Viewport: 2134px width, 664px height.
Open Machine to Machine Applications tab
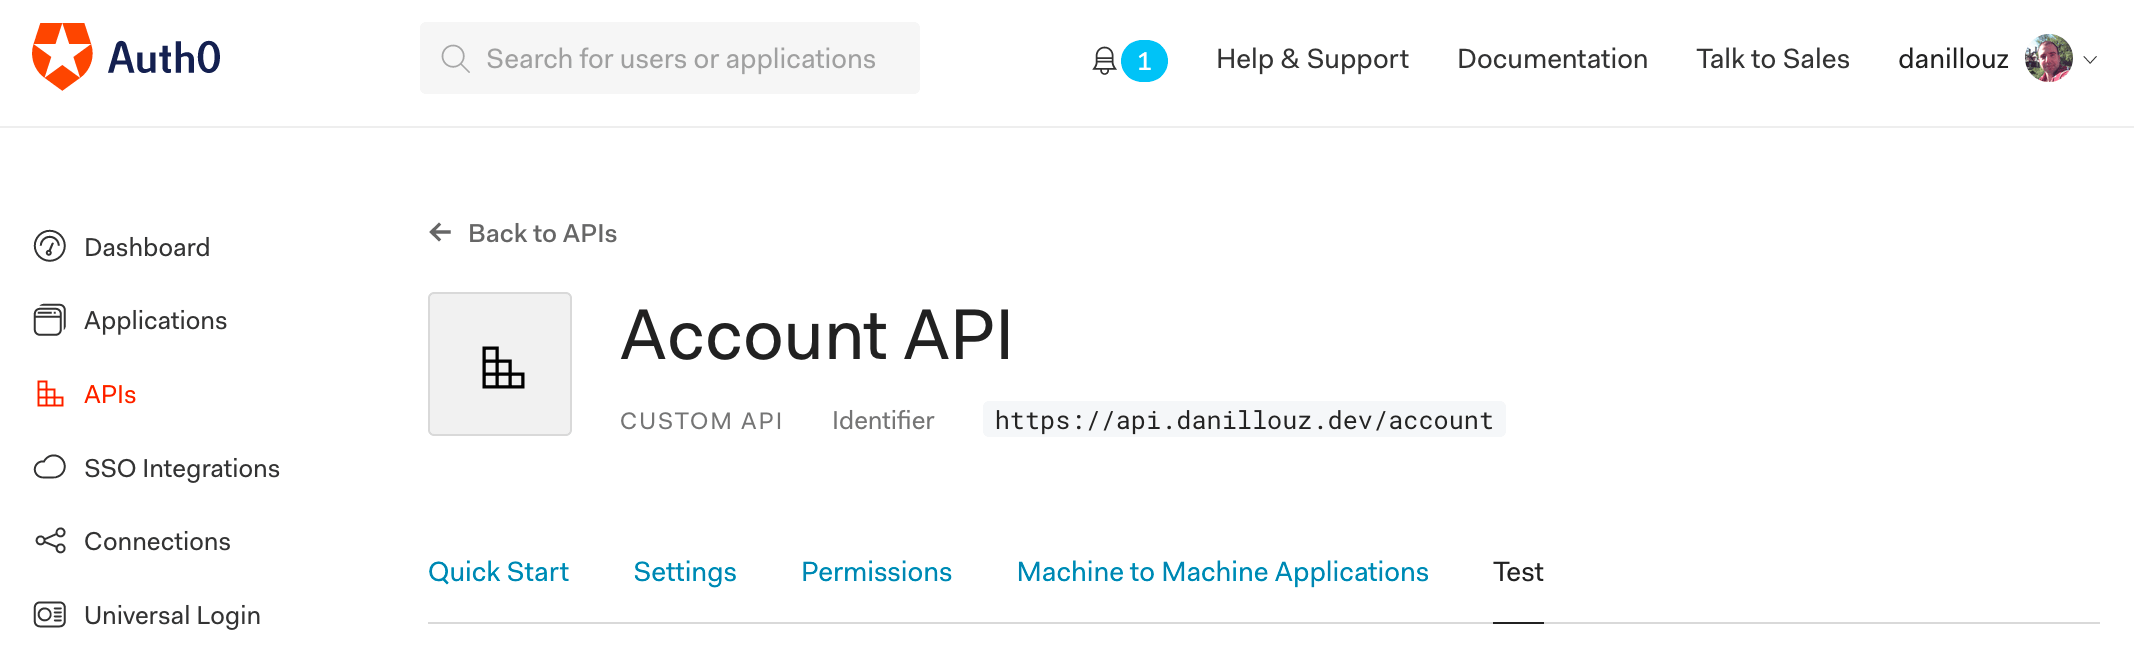(1222, 572)
